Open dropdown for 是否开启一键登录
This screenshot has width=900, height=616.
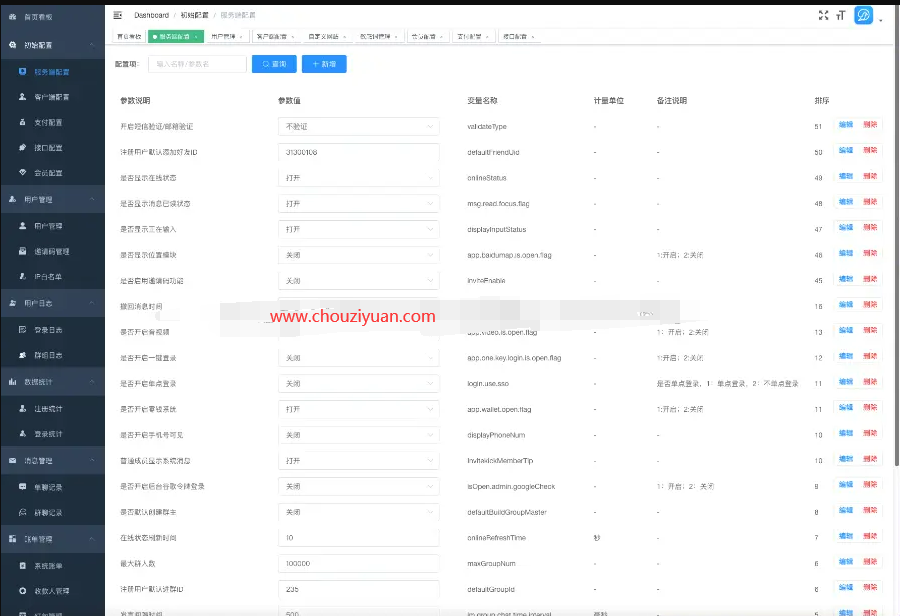(358, 358)
